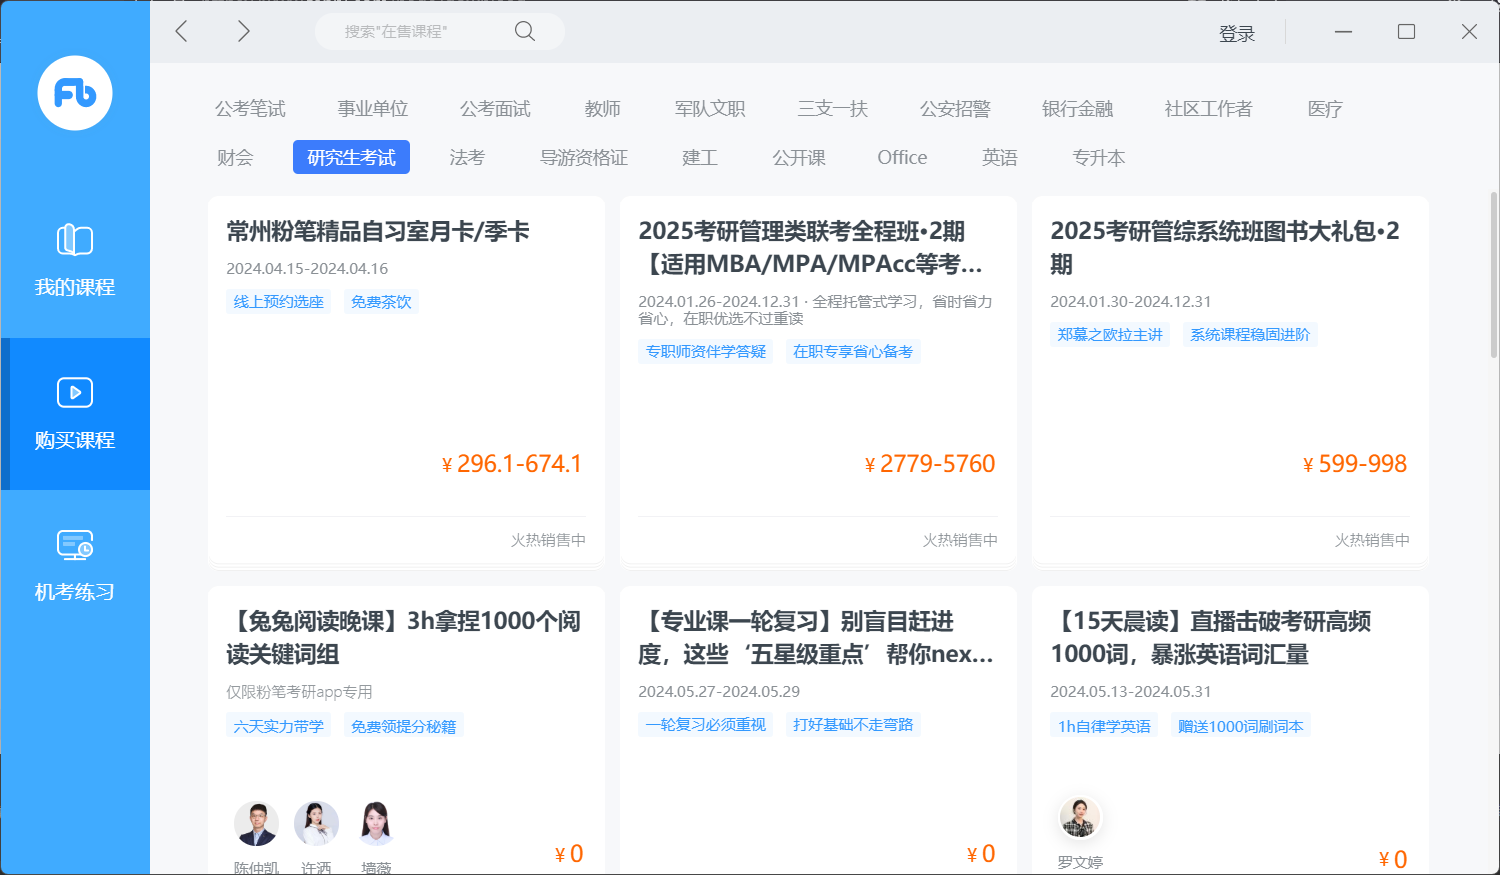This screenshot has height=875, width=1500.
Task: Click teacher avatar 罗文婷
Action: pos(1080,818)
